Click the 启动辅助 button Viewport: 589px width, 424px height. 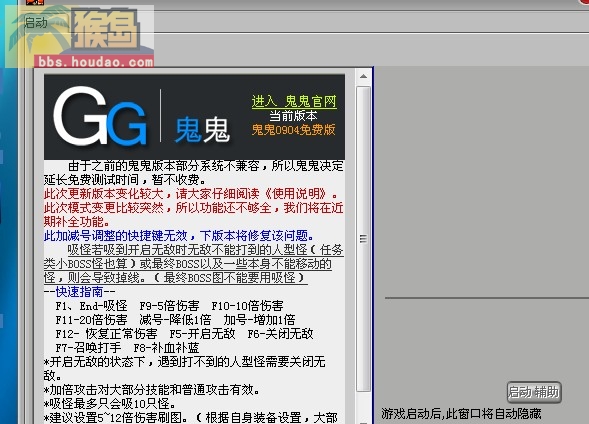click(x=534, y=392)
